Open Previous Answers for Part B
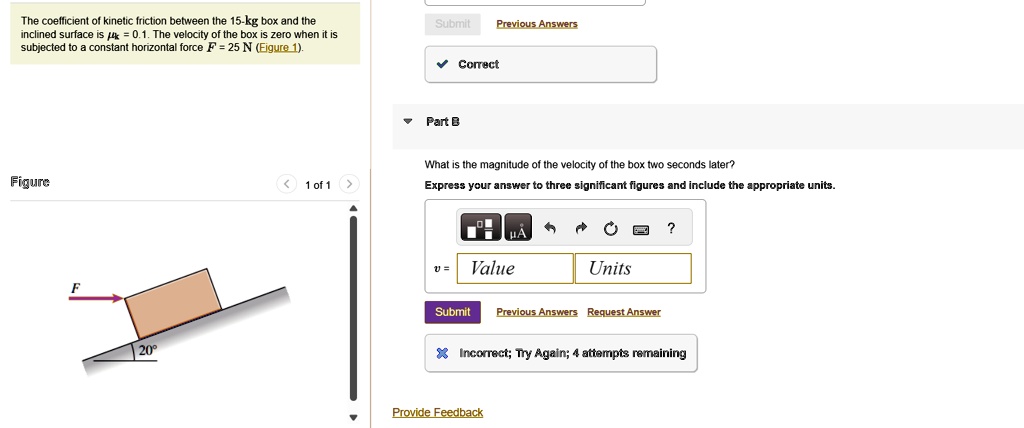This screenshot has width=1024, height=428. 537,312
